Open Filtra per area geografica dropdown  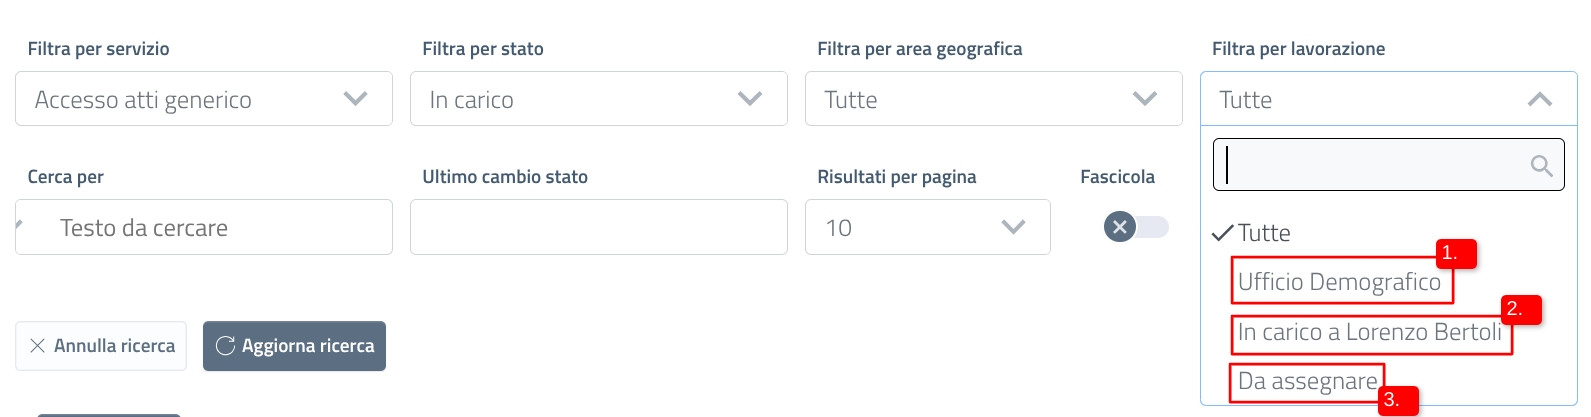(993, 99)
